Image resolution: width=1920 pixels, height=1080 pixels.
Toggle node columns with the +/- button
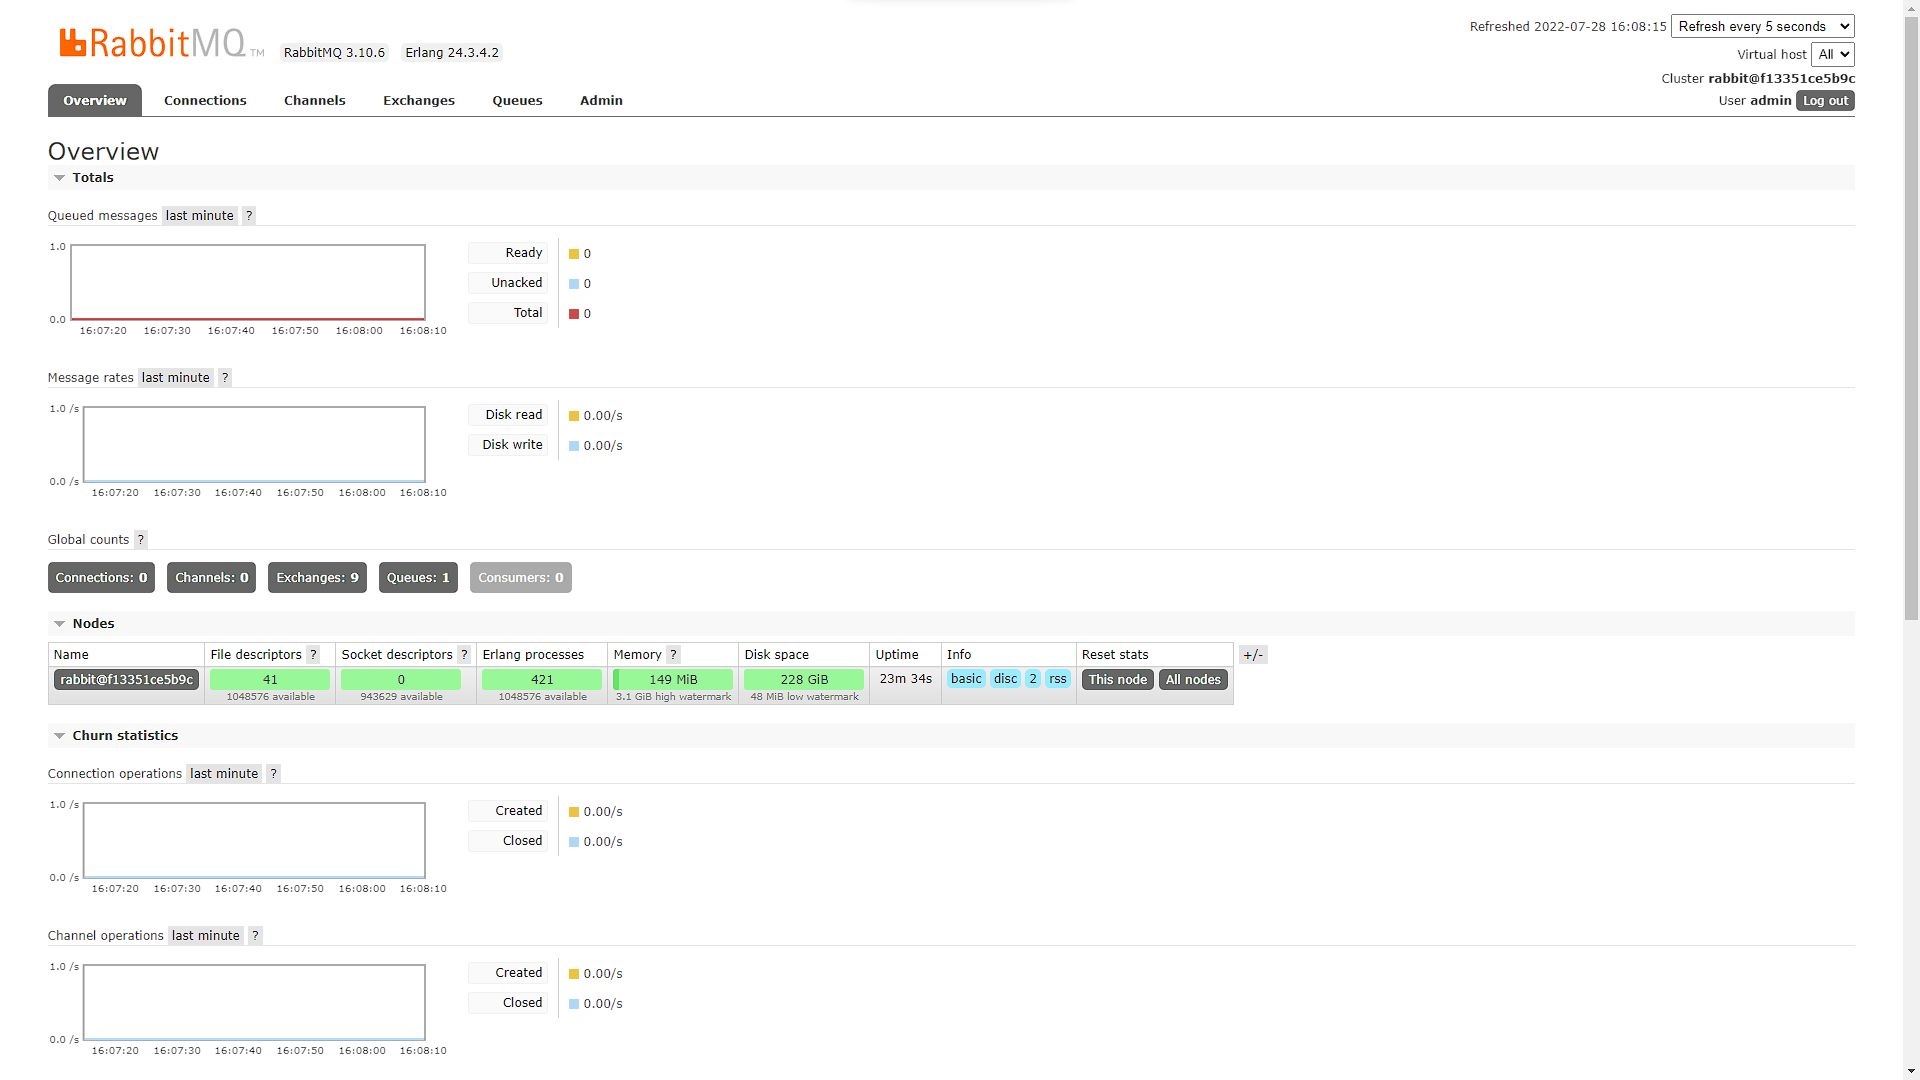(x=1253, y=655)
